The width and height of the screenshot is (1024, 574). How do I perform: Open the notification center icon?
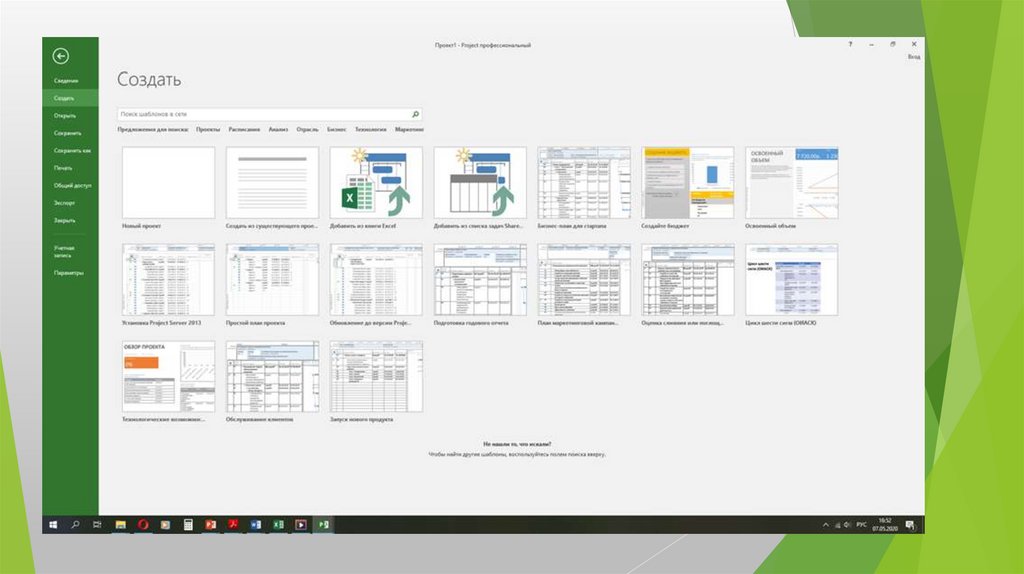910,525
